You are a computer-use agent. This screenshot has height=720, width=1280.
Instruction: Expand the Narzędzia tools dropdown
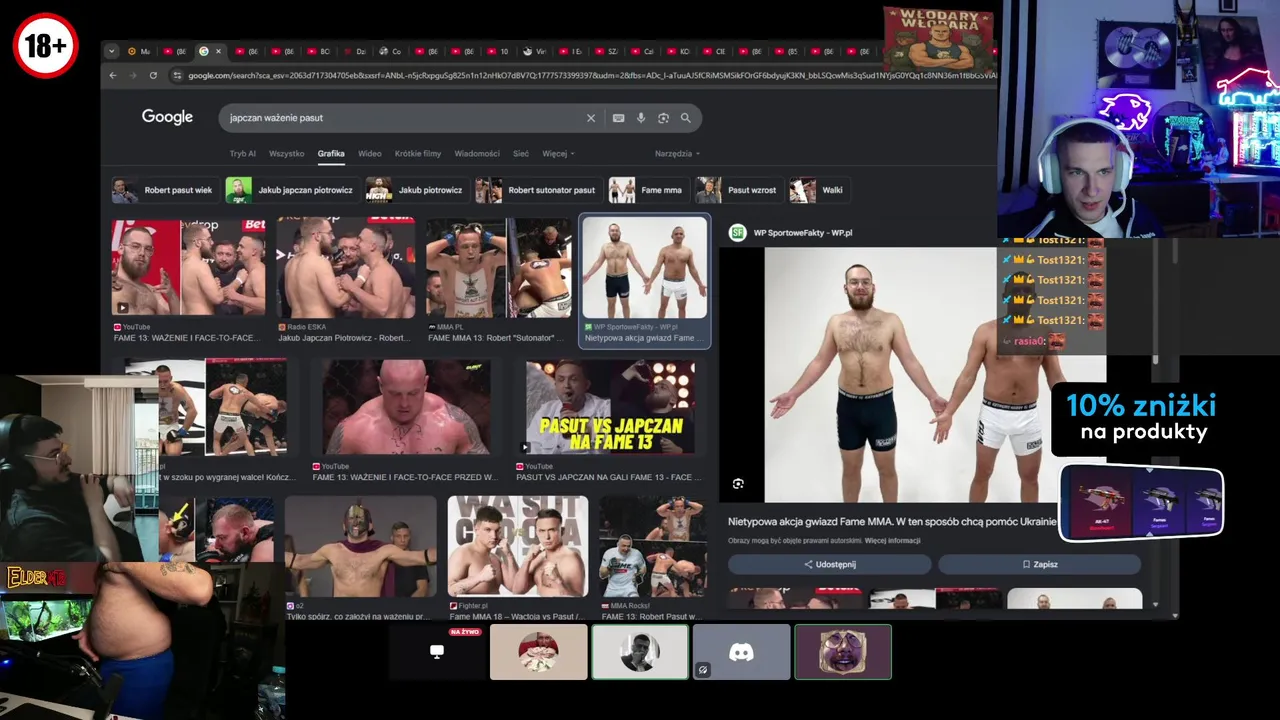pos(677,154)
